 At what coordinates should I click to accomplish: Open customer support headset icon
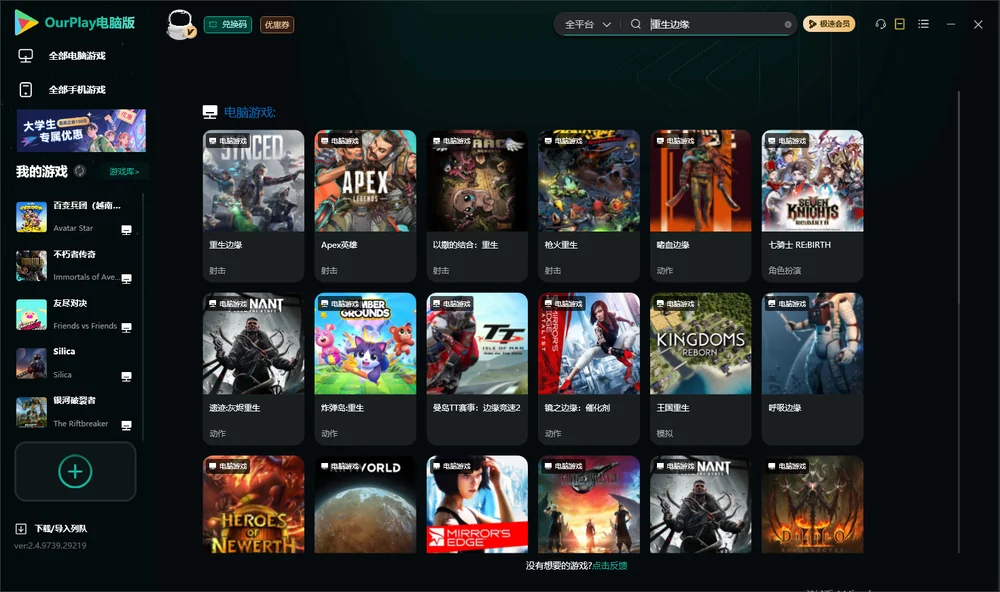pos(880,24)
